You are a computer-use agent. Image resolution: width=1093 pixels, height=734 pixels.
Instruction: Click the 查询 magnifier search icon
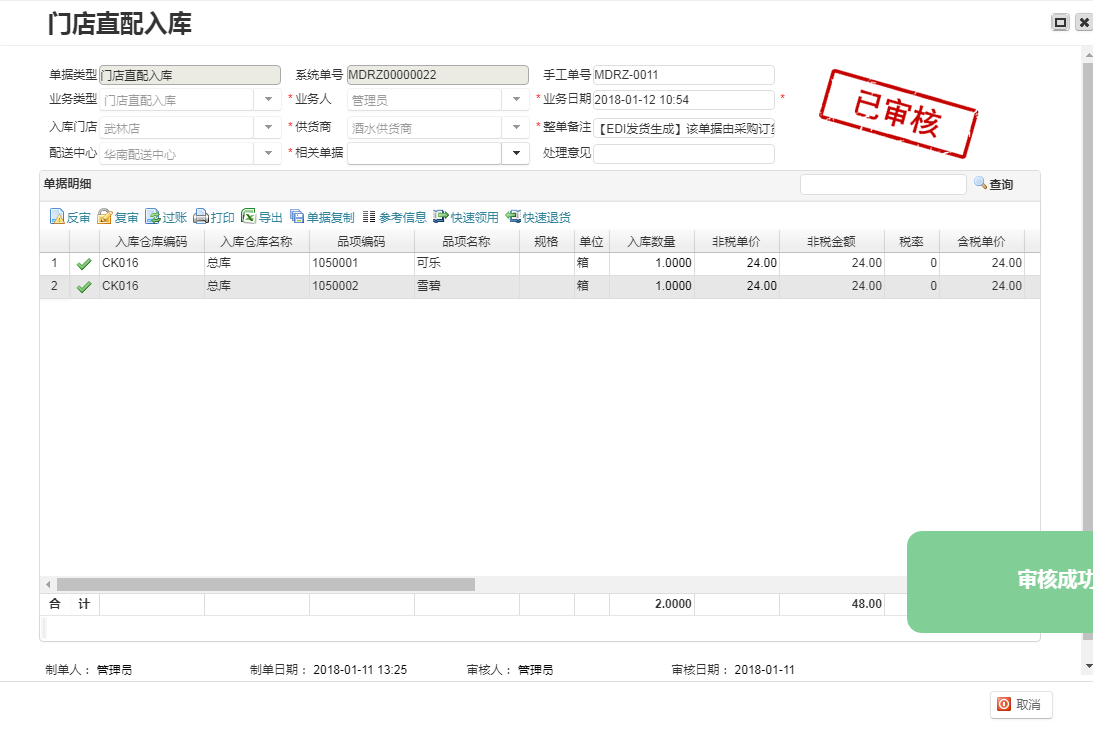point(980,183)
